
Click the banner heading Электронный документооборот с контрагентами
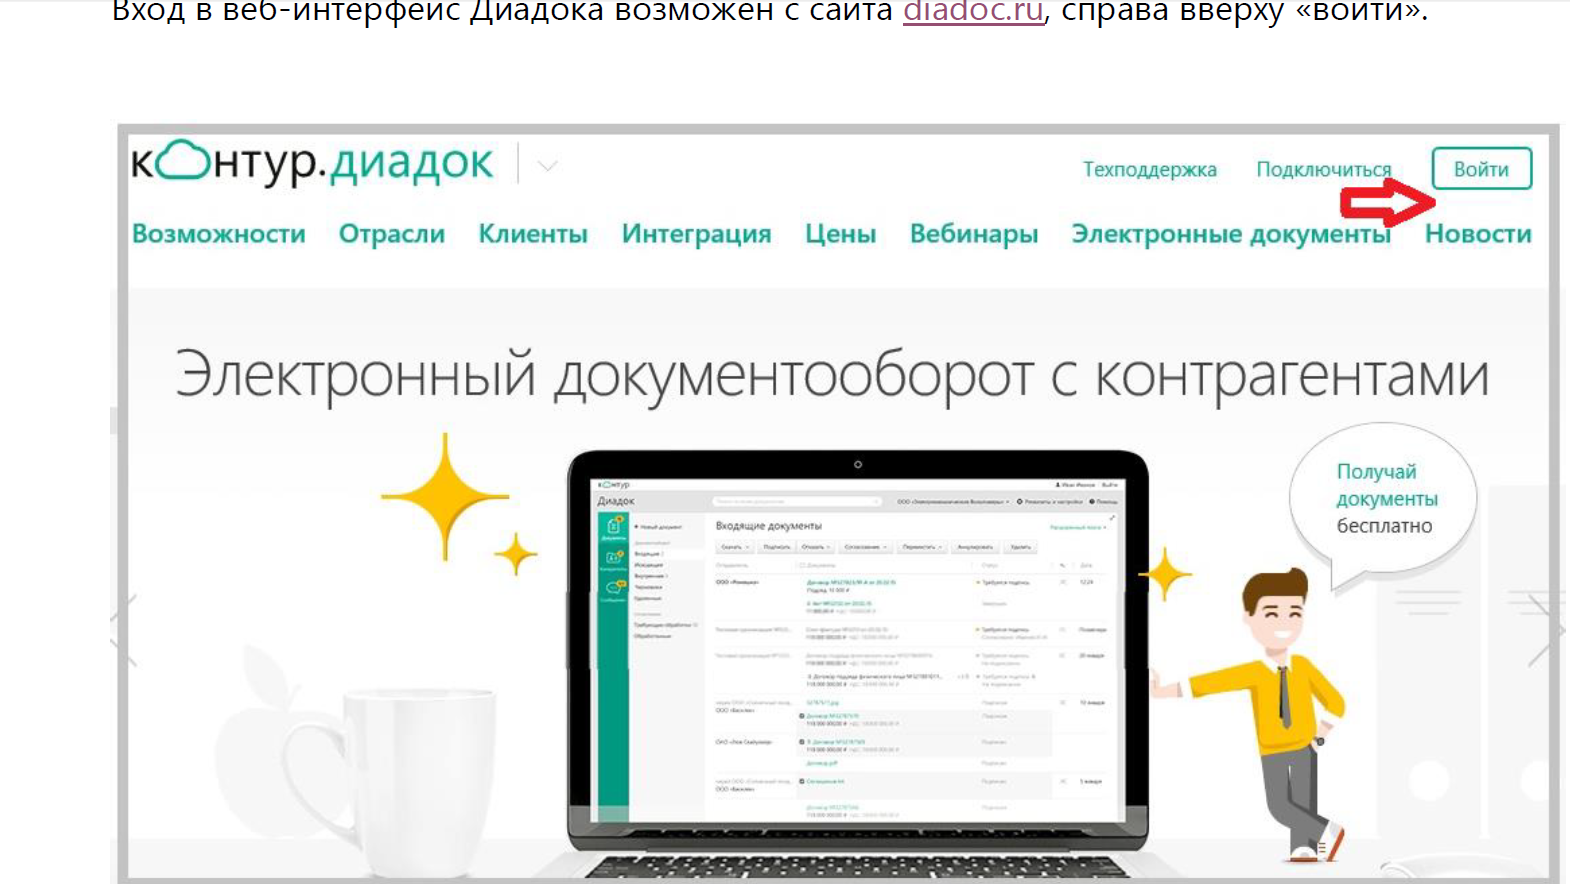pyautogui.click(x=832, y=376)
